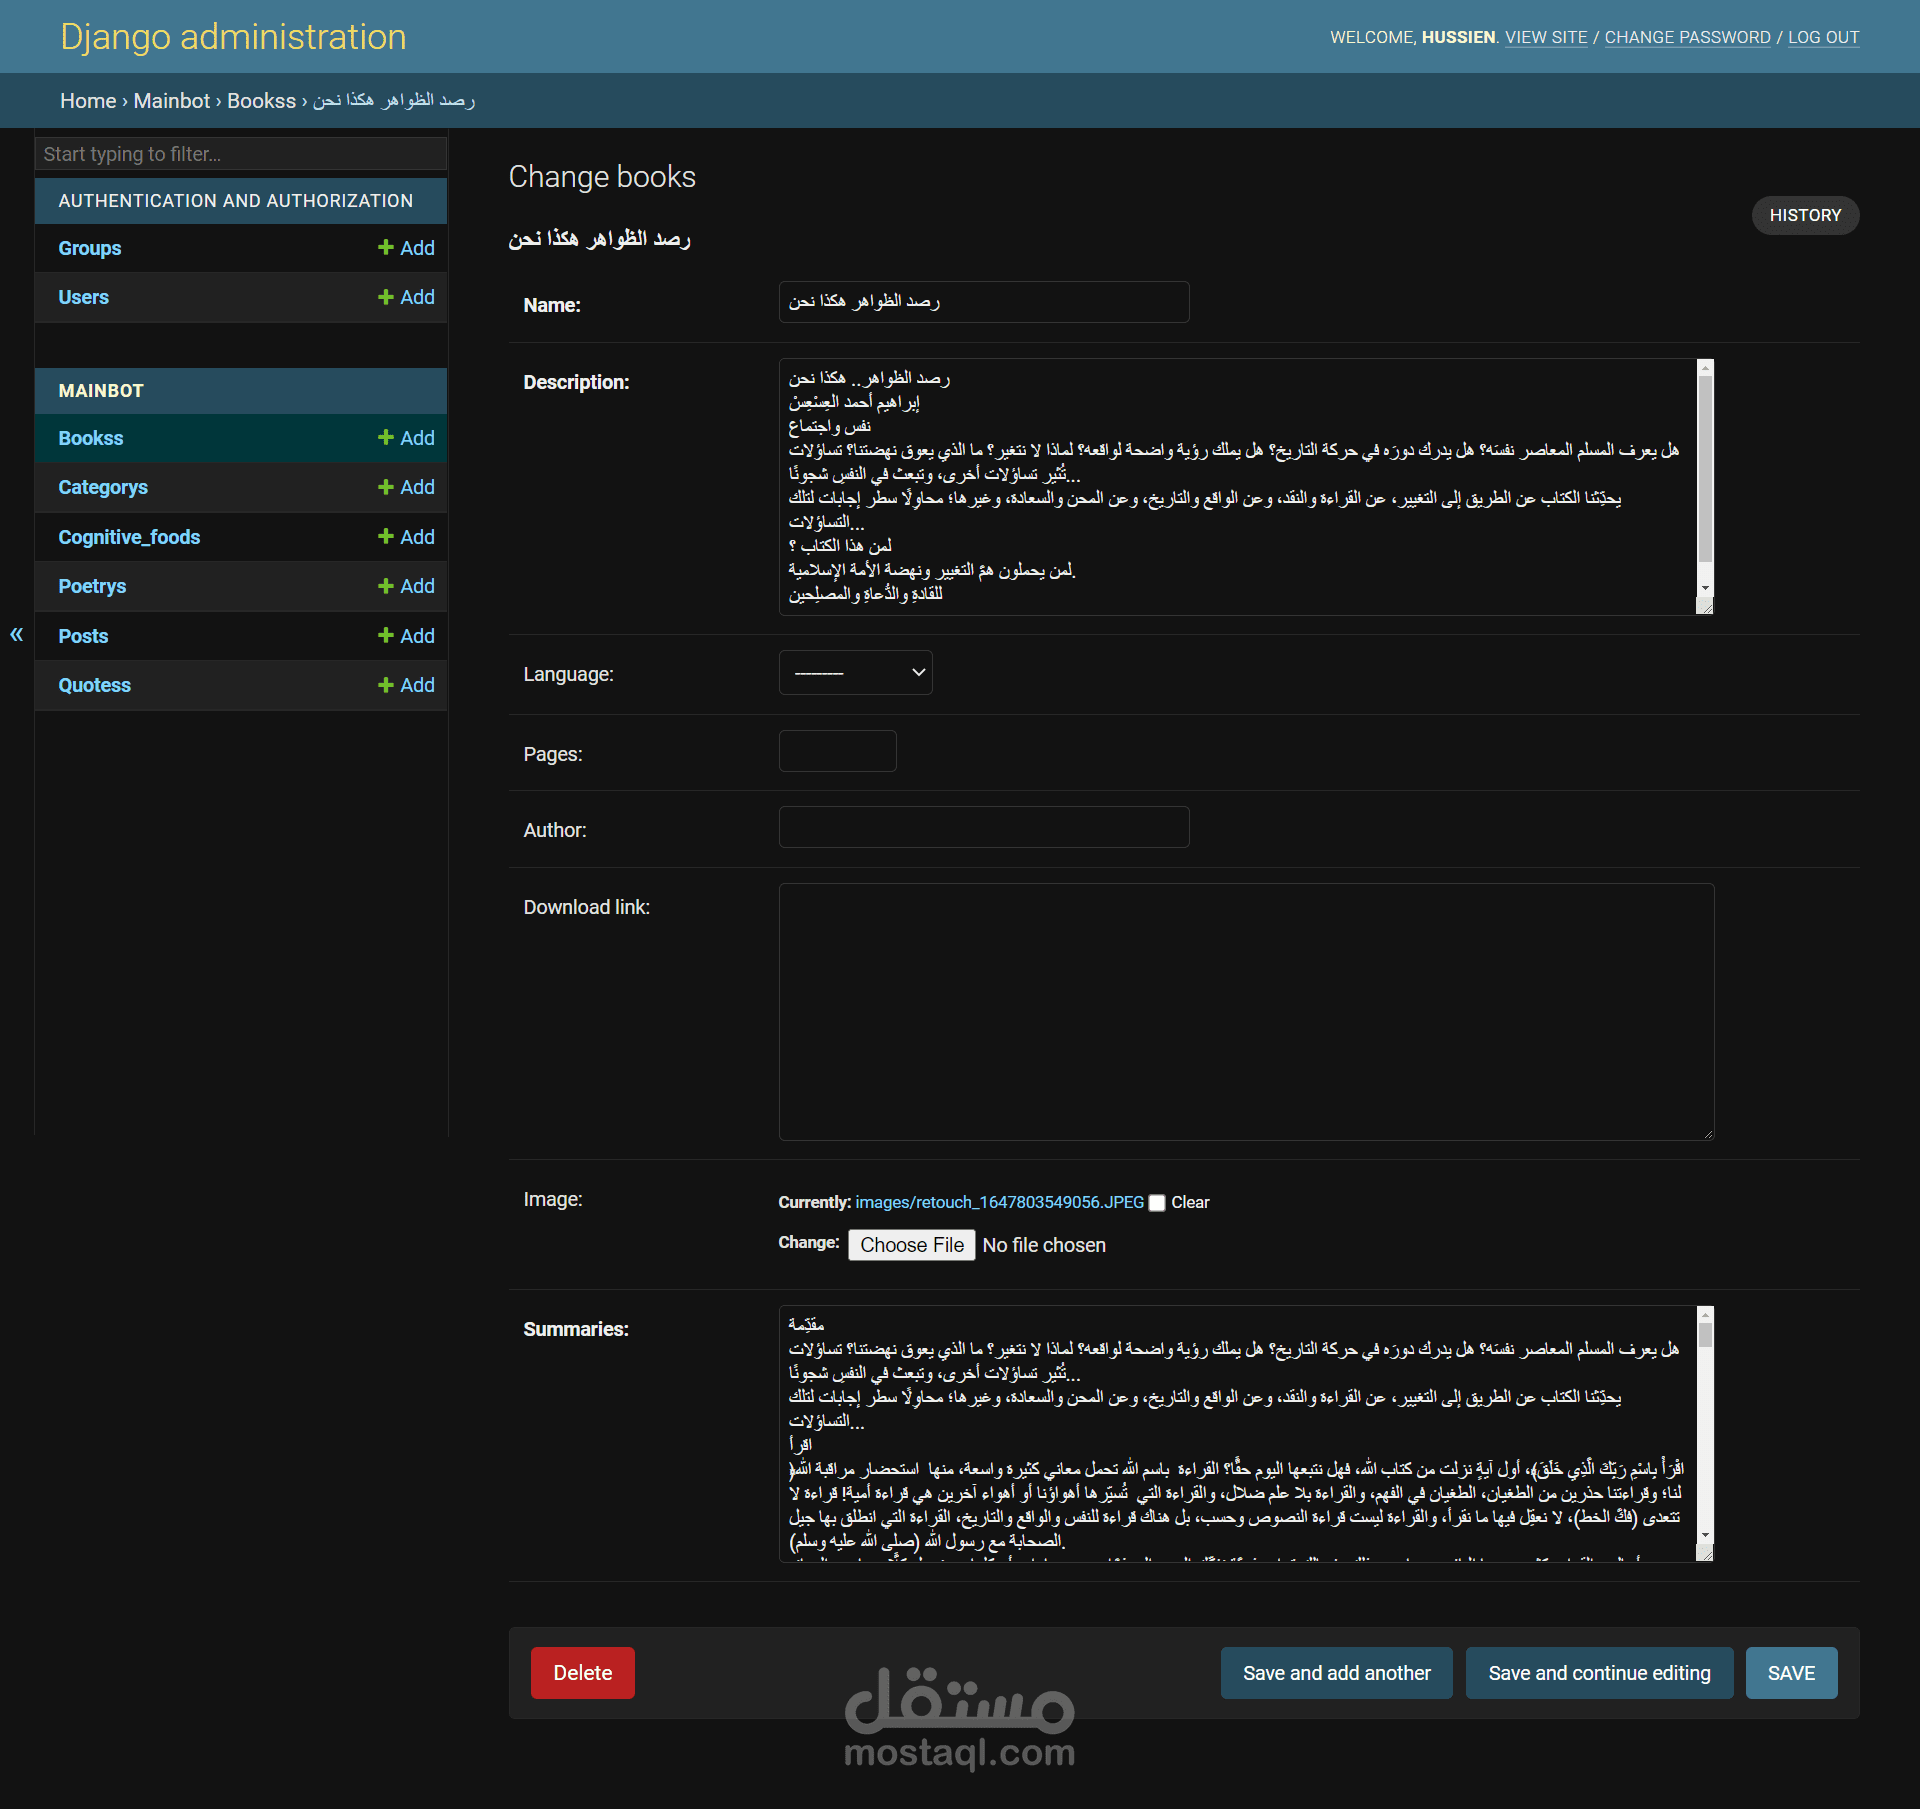Click the Choose File button for image
This screenshot has height=1809, width=1920.
point(911,1245)
